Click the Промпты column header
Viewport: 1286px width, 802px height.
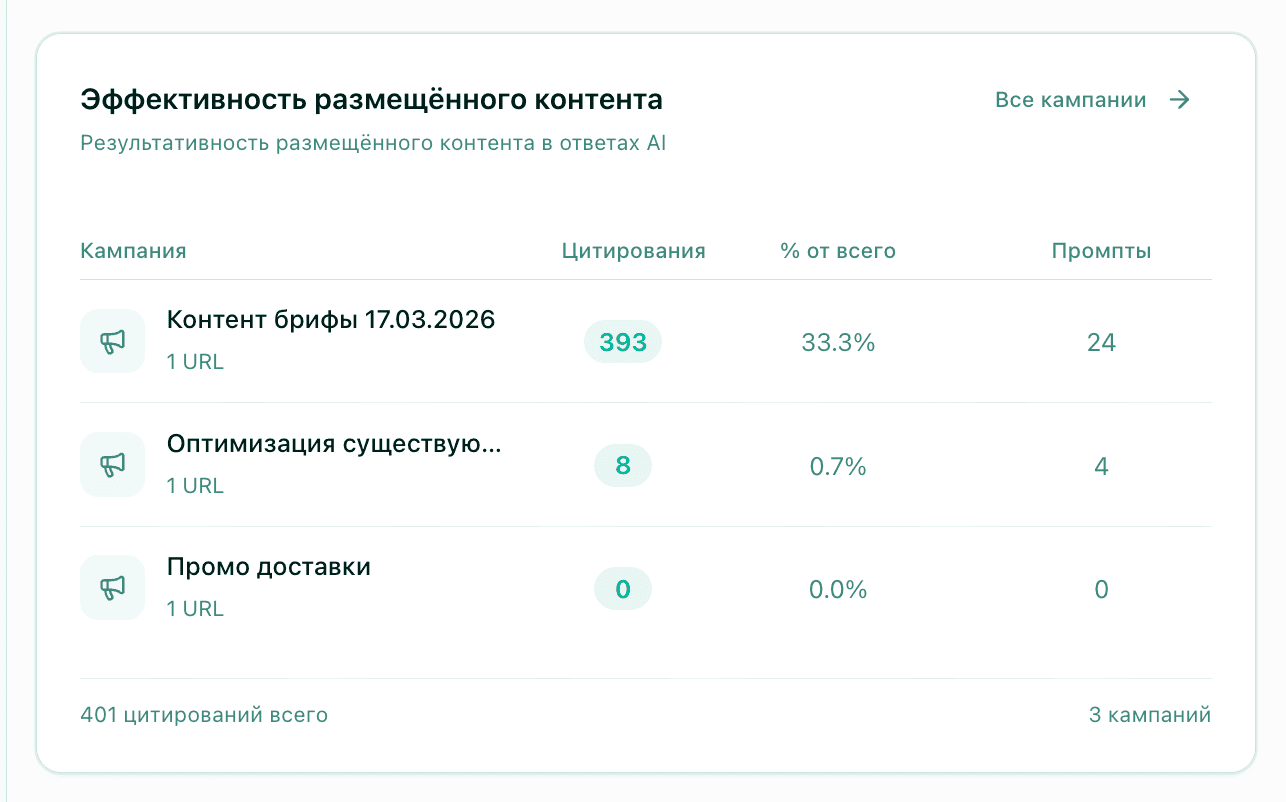click(x=1101, y=251)
